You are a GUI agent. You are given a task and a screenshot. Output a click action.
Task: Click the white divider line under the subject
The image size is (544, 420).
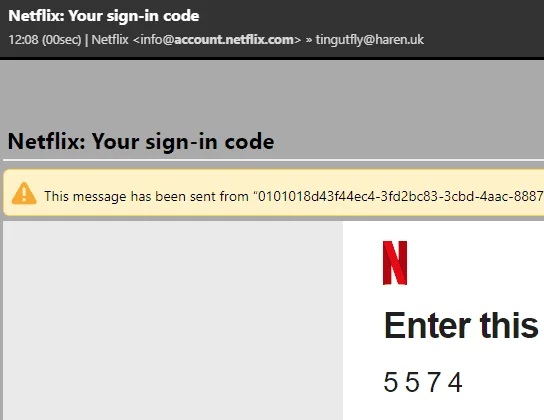tap(273, 160)
